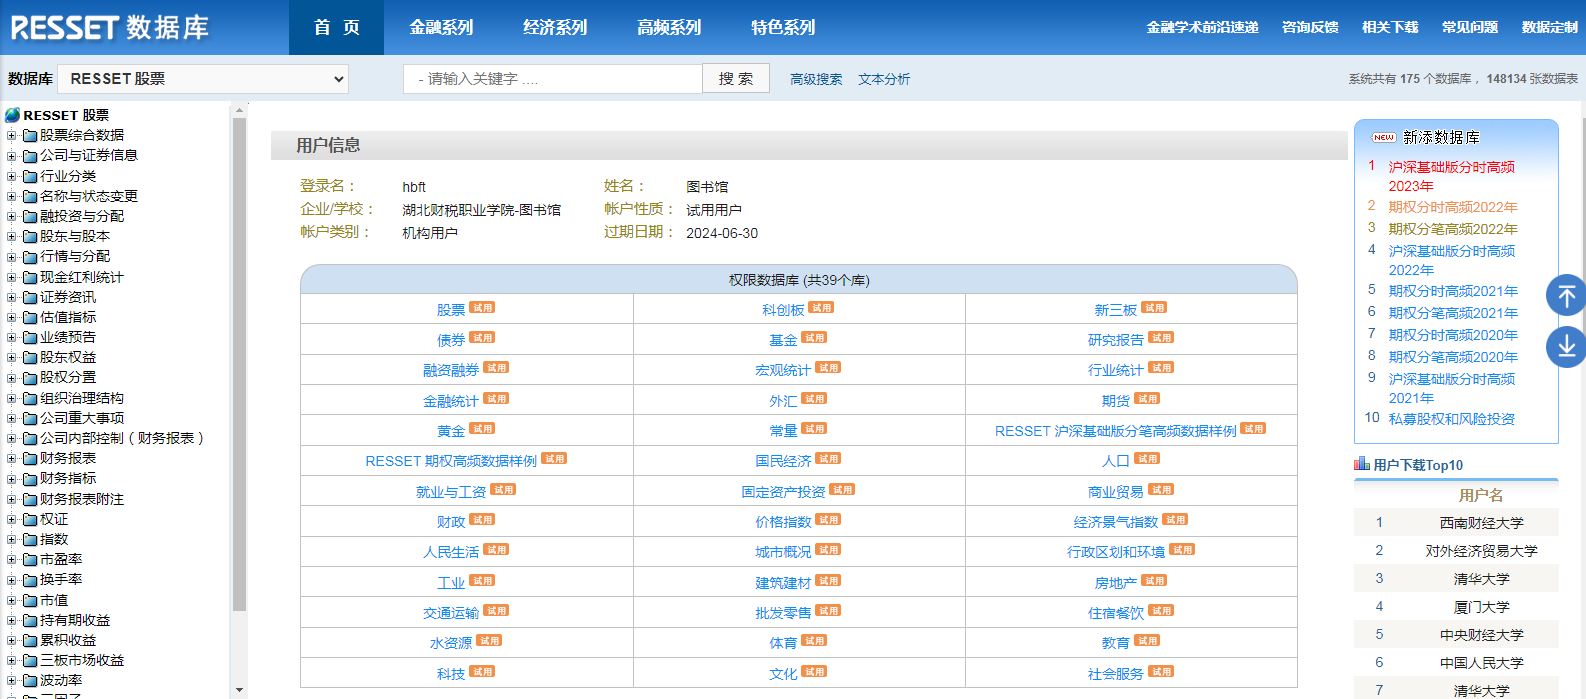The image size is (1586, 699).
Task: Open the 房地产 database link
Action: 1116,583
